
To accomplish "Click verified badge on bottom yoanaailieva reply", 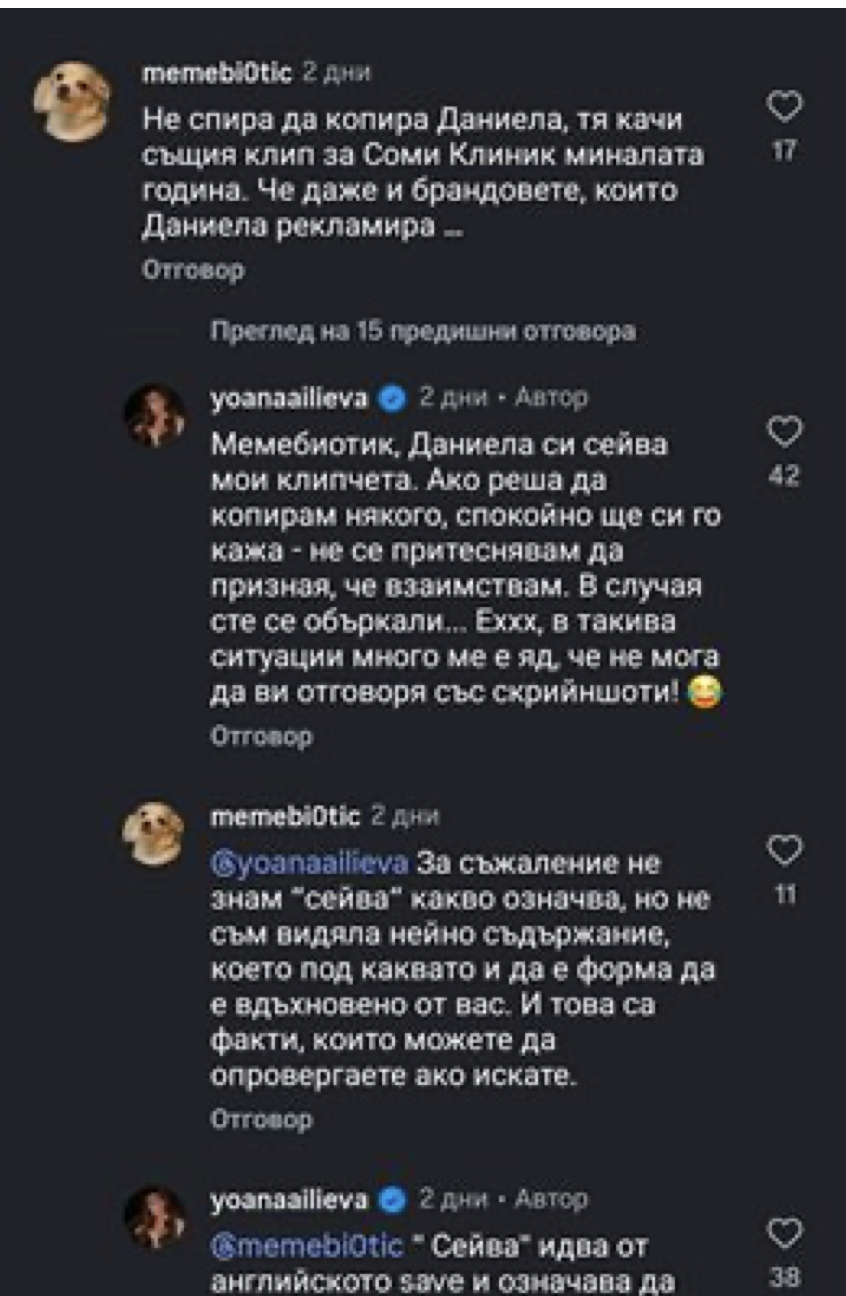I will pos(393,1199).
